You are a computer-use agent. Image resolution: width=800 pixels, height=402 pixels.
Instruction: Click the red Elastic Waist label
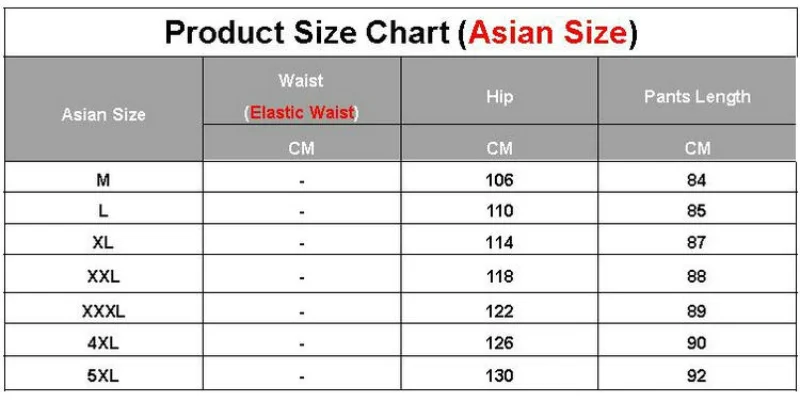303,113
